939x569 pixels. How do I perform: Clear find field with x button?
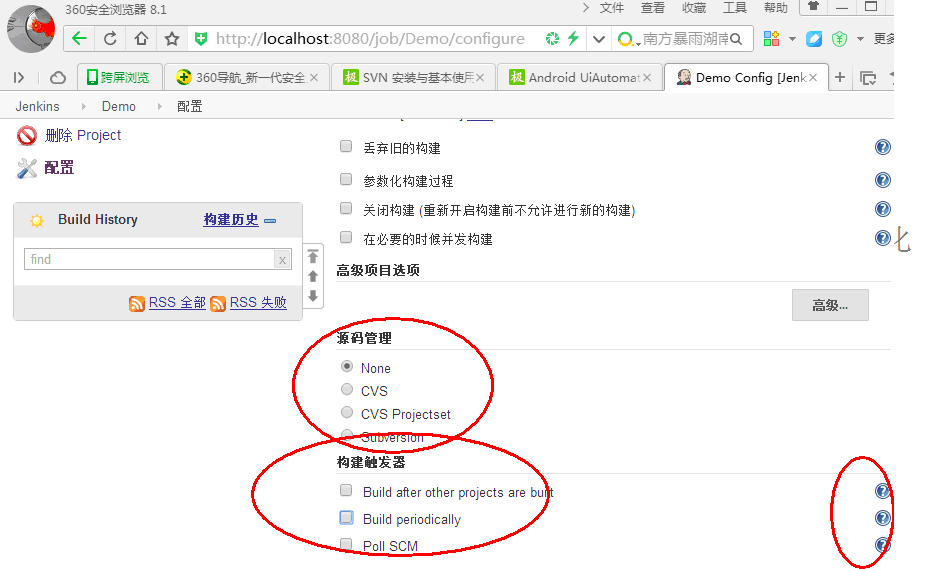tap(282, 260)
